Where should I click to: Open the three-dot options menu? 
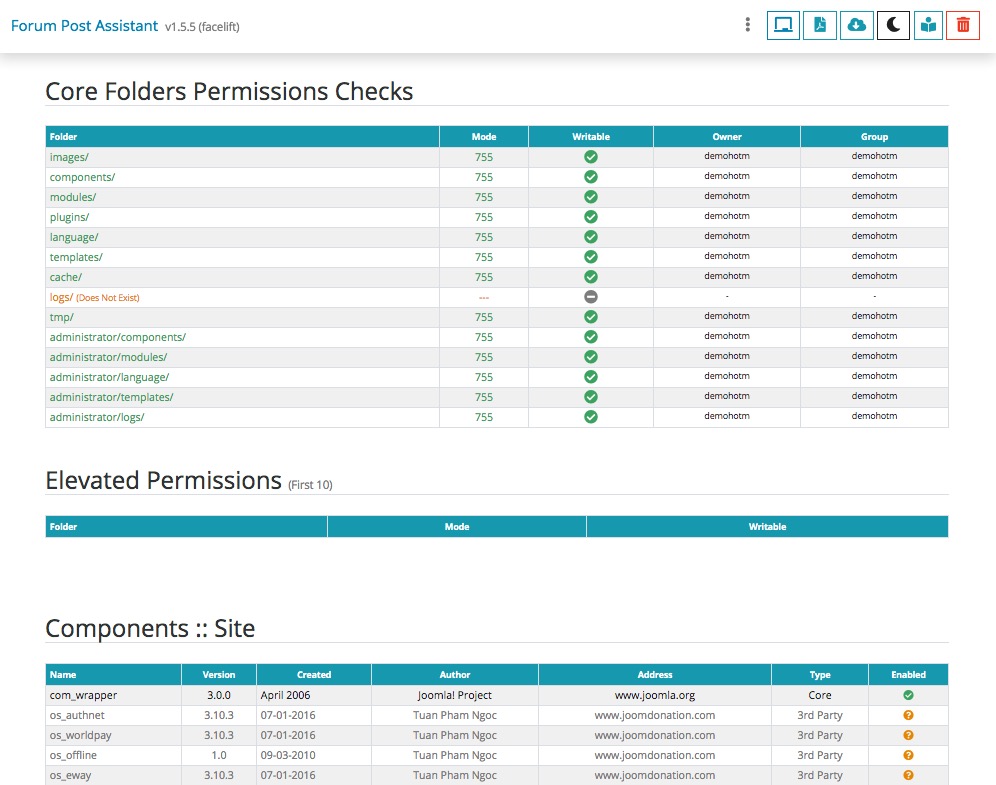pos(747,25)
